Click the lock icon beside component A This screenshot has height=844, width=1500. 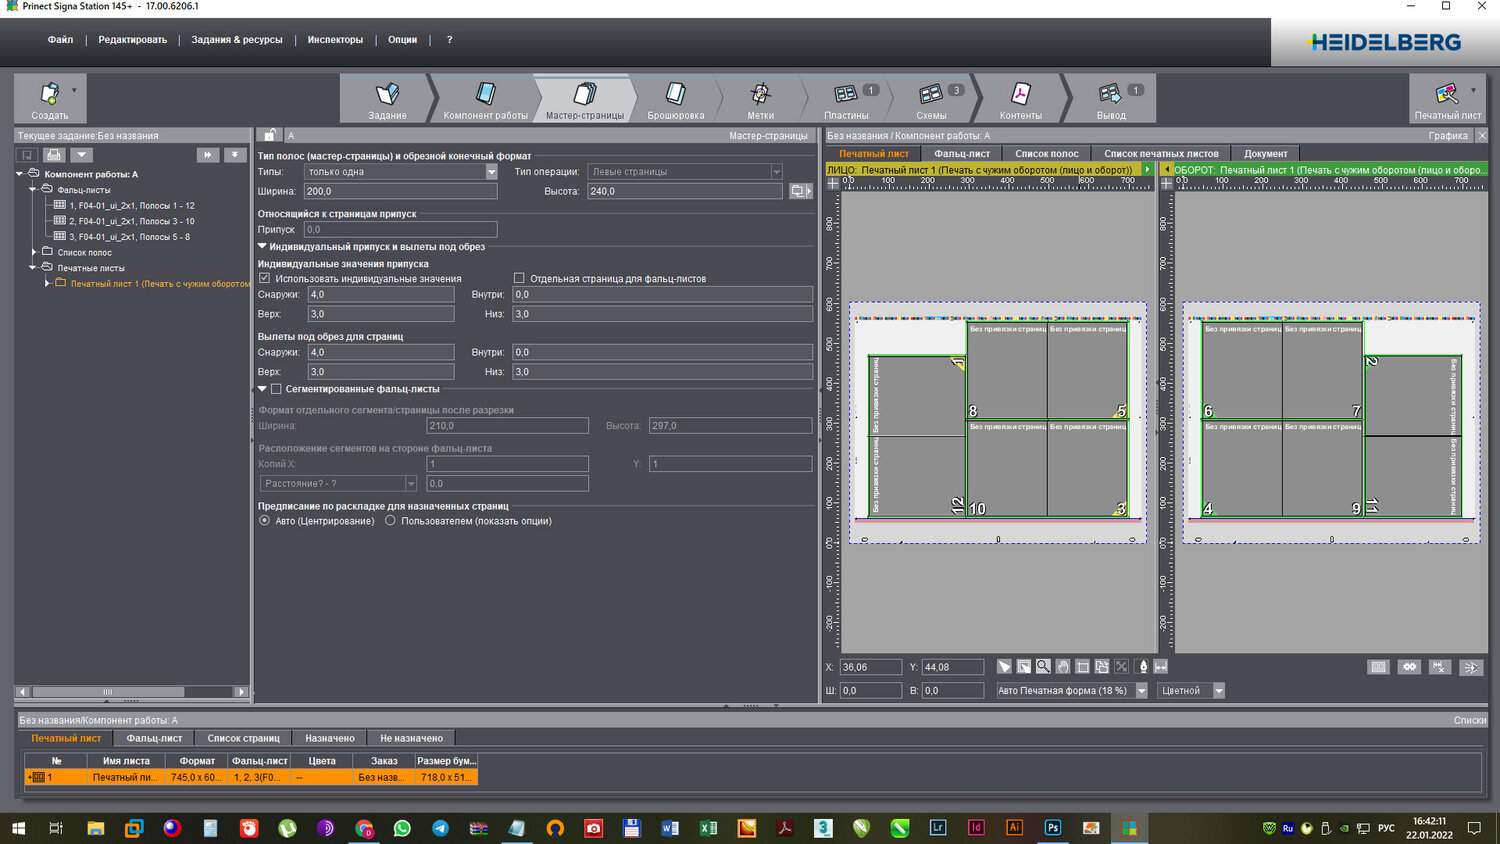[x=270, y=135]
